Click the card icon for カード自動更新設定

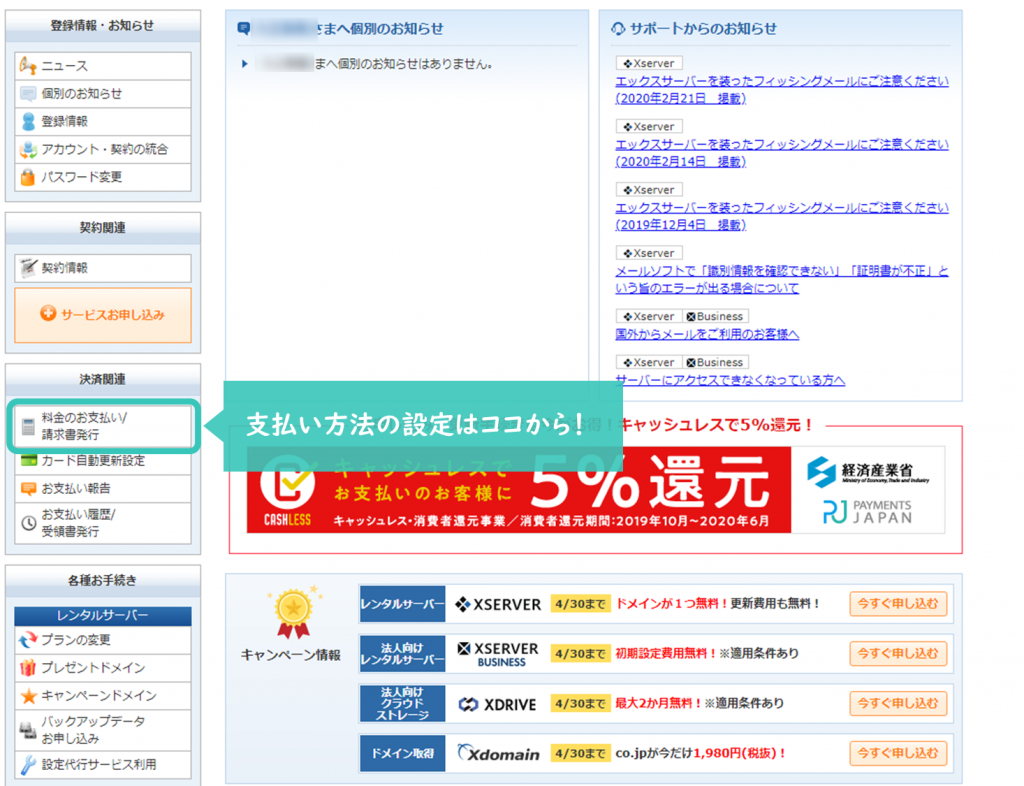(x=29, y=461)
